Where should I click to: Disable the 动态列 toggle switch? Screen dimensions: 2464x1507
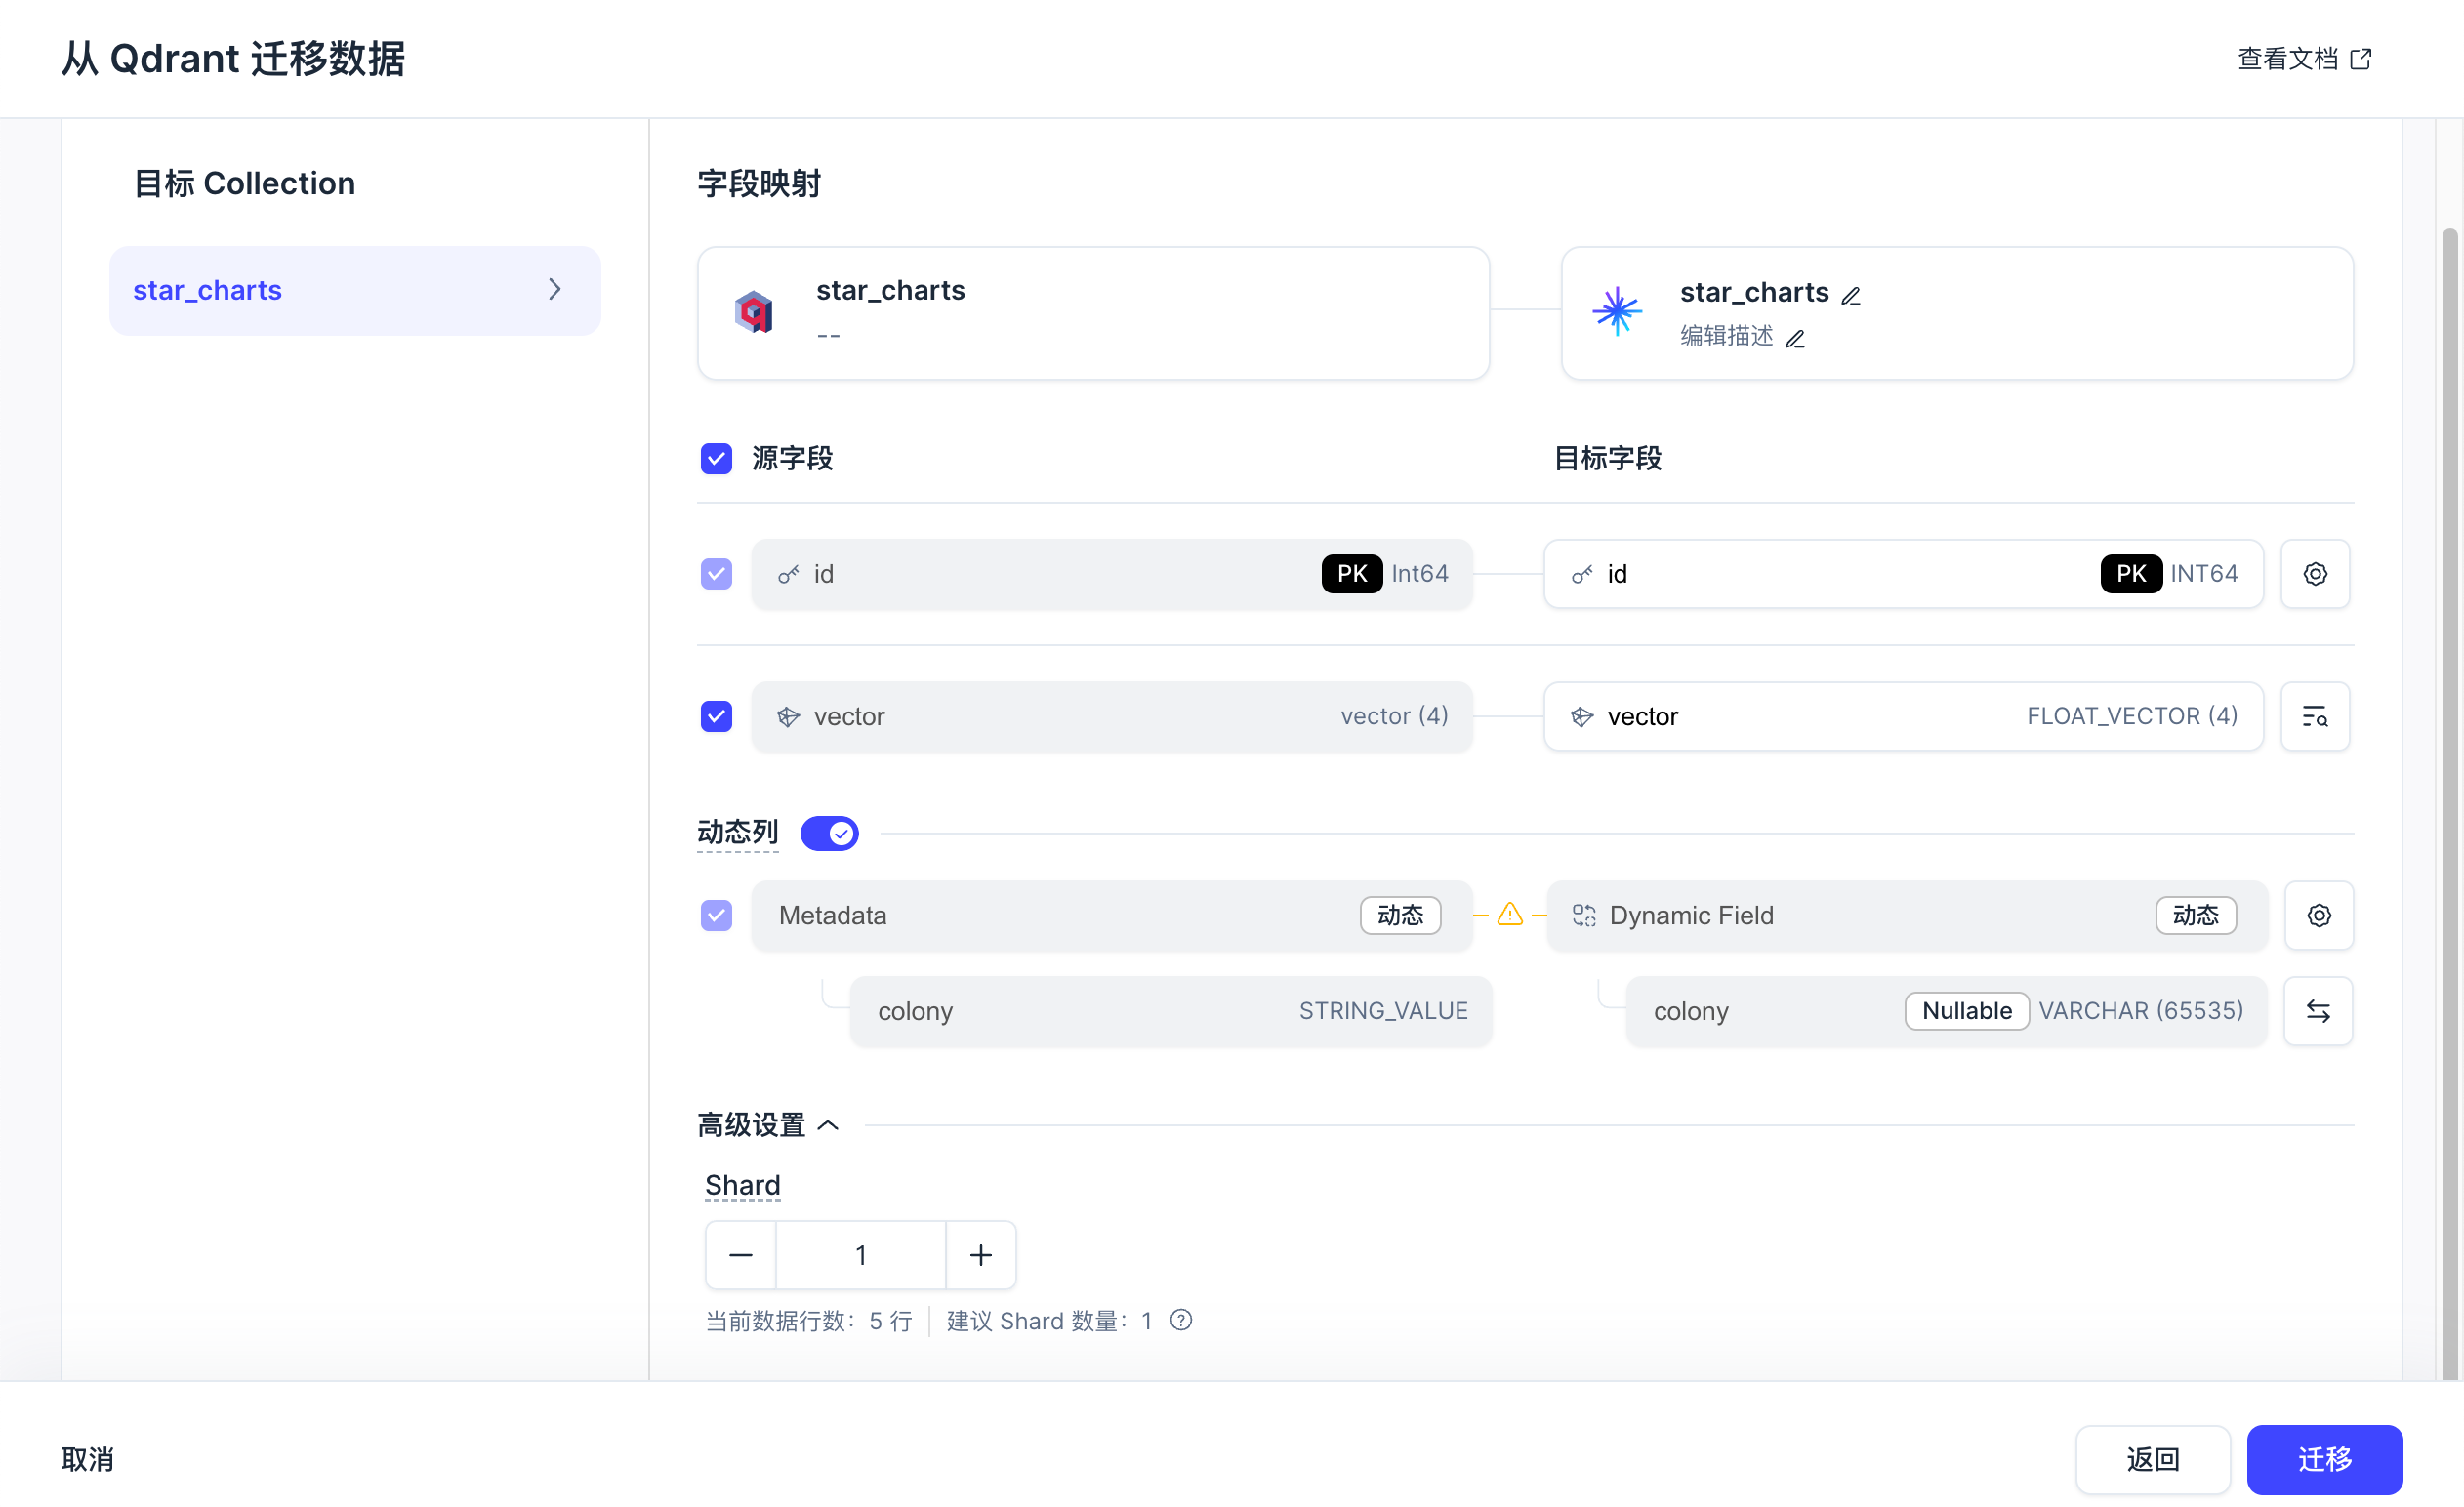point(829,833)
